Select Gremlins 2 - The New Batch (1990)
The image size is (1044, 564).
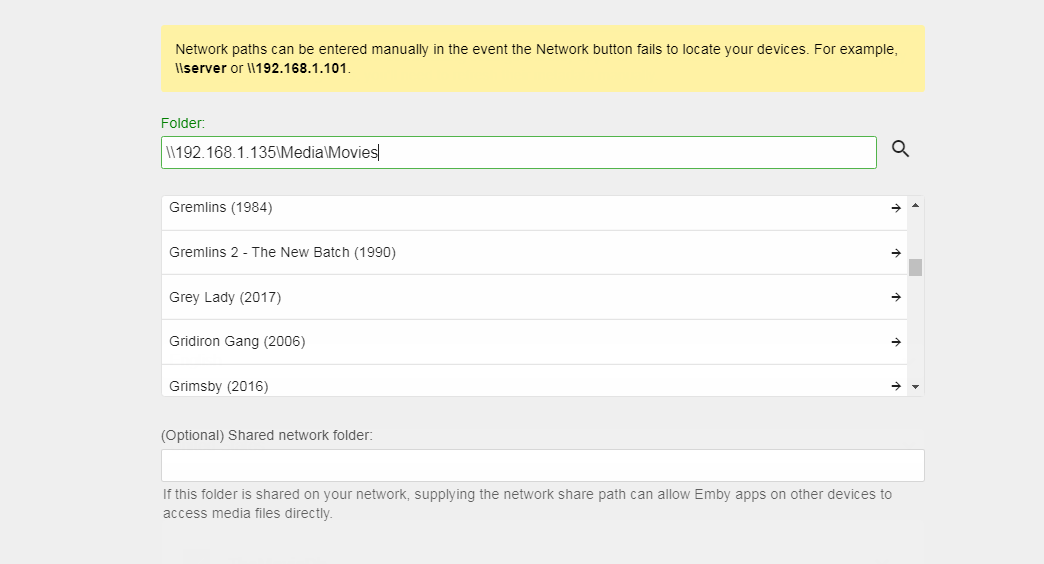[x=283, y=253]
